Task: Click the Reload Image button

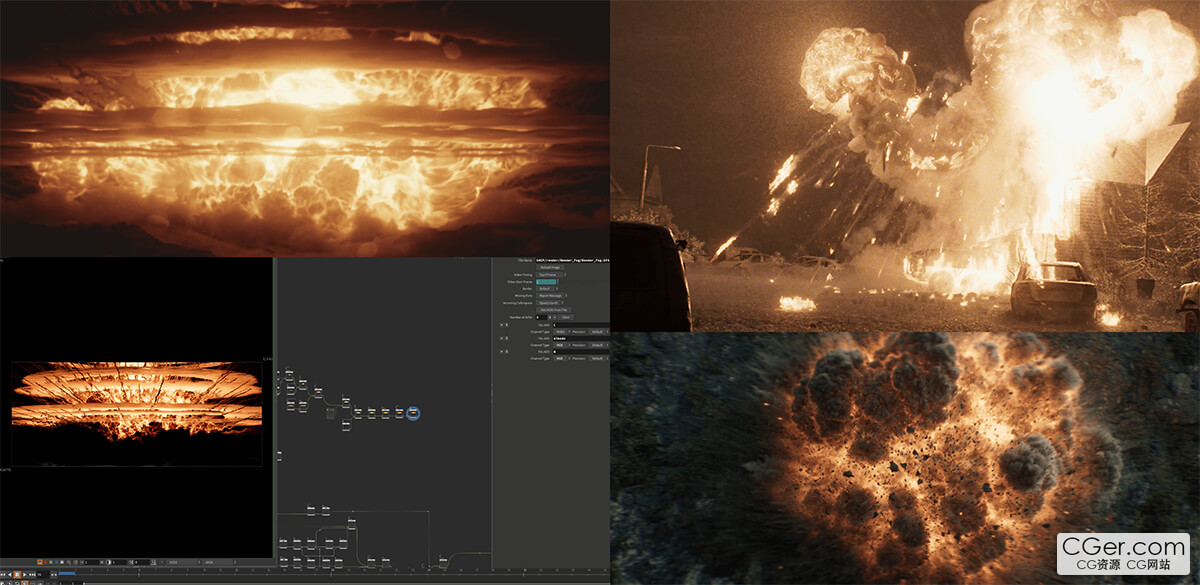Action: (550, 268)
